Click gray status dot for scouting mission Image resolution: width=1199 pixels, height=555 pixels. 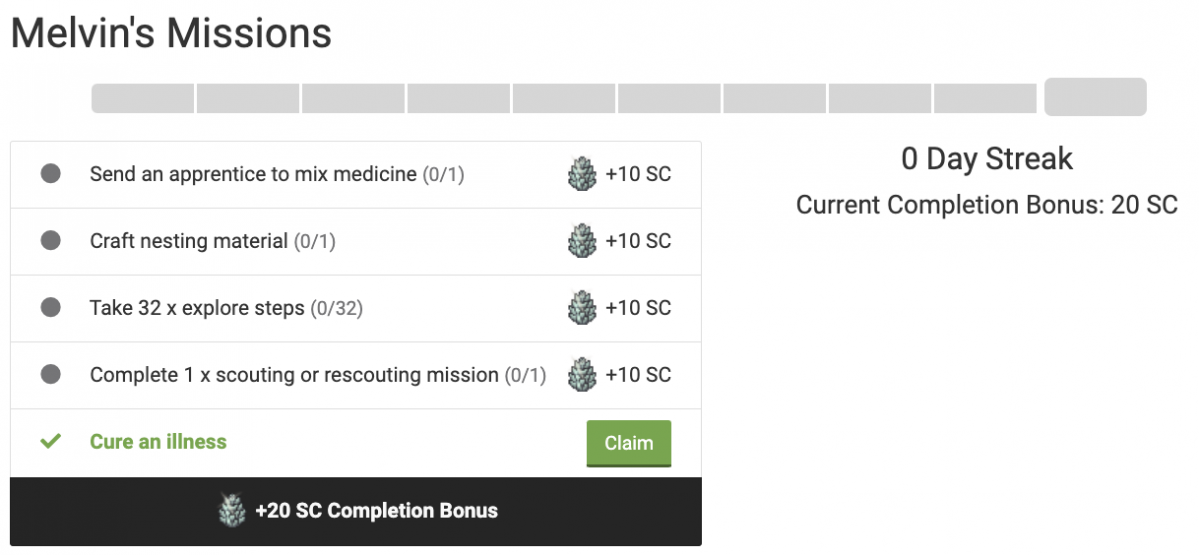point(50,375)
